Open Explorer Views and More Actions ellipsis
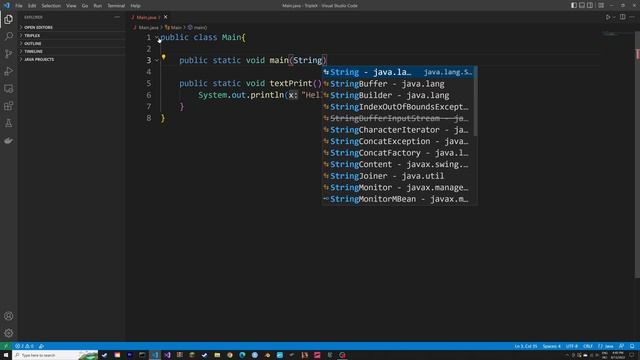This screenshot has width=640, height=360. 117,17
